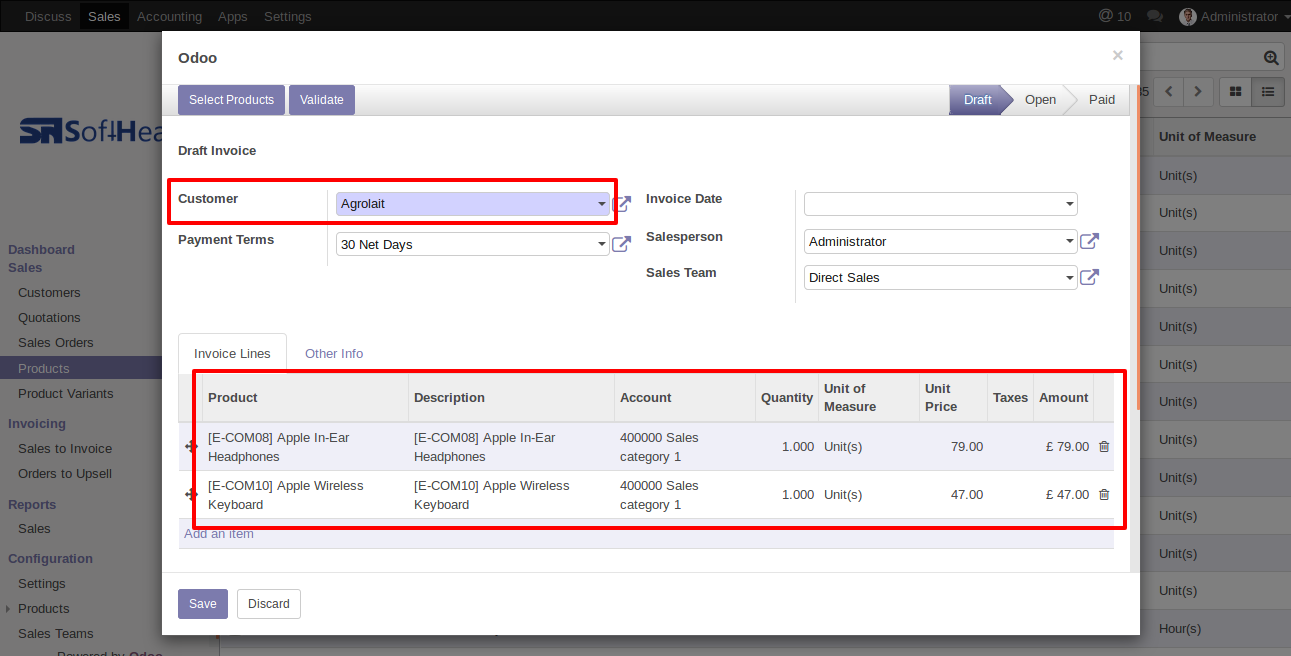
Task: Open Sales to Invoice in the sidebar
Action: pyautogui.click(x=65, y=449)
